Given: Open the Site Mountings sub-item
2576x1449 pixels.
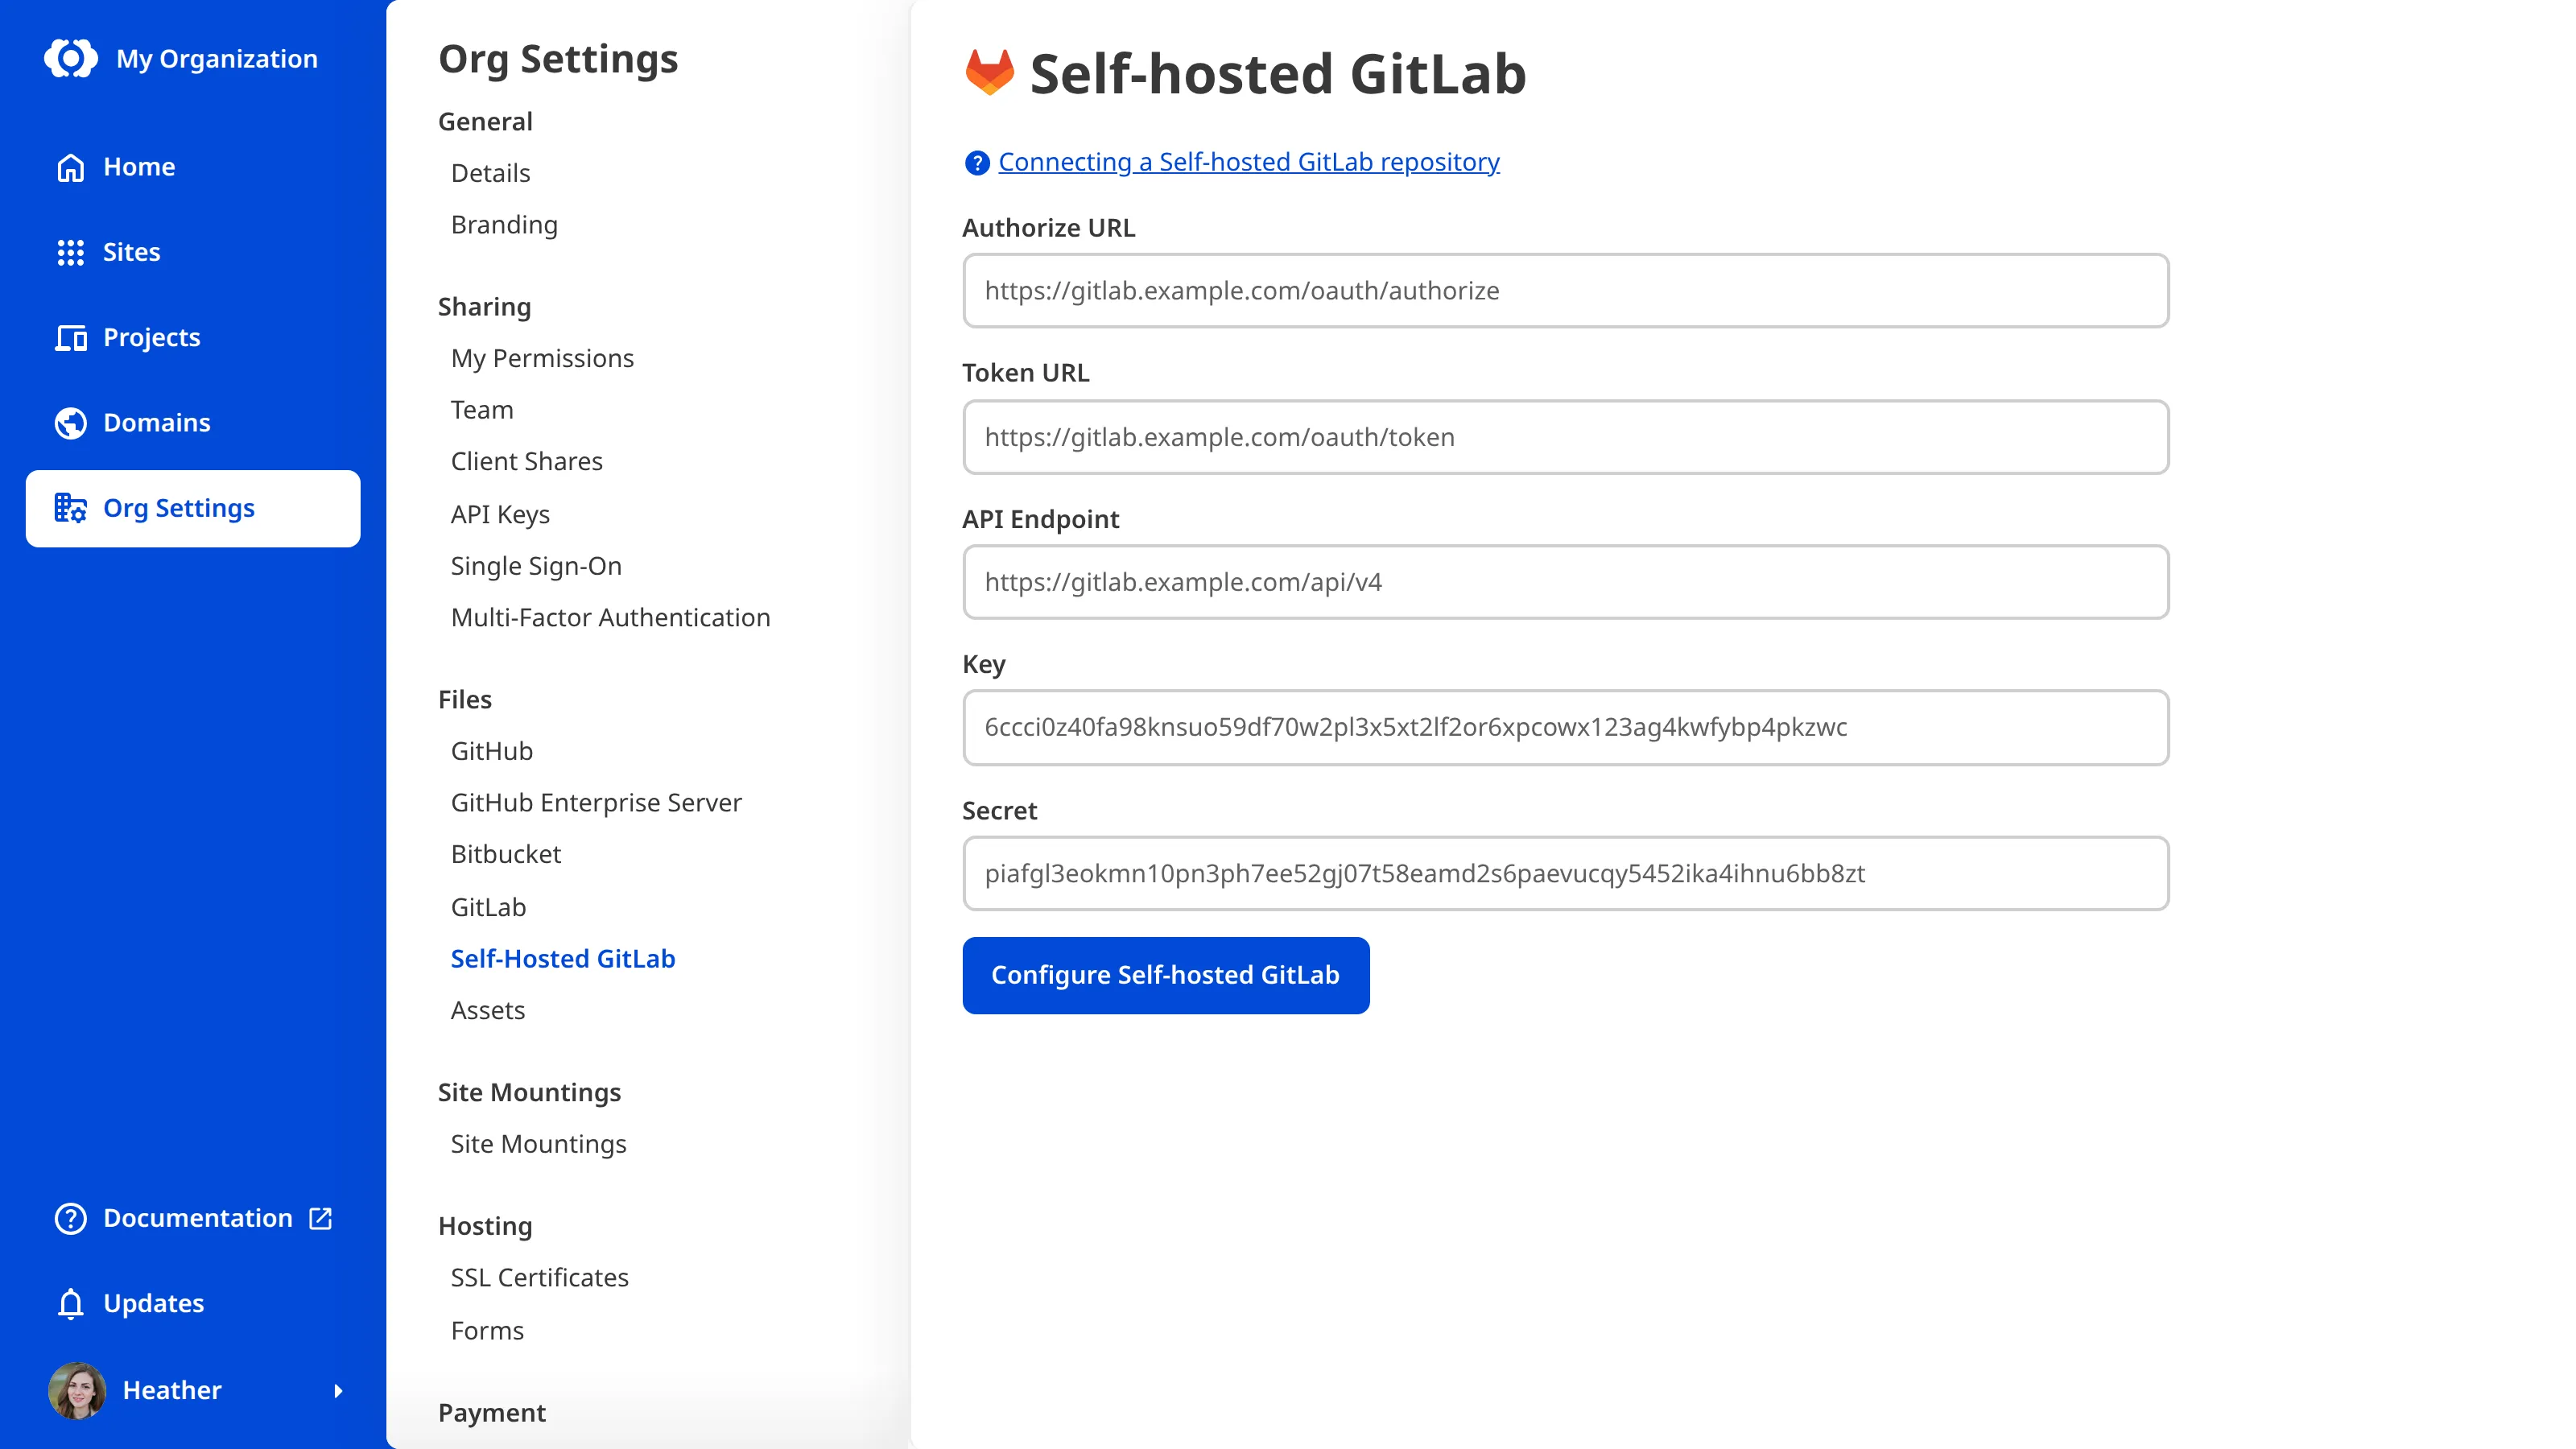Looking at the screenshot, I should [x=538, y=1144].
